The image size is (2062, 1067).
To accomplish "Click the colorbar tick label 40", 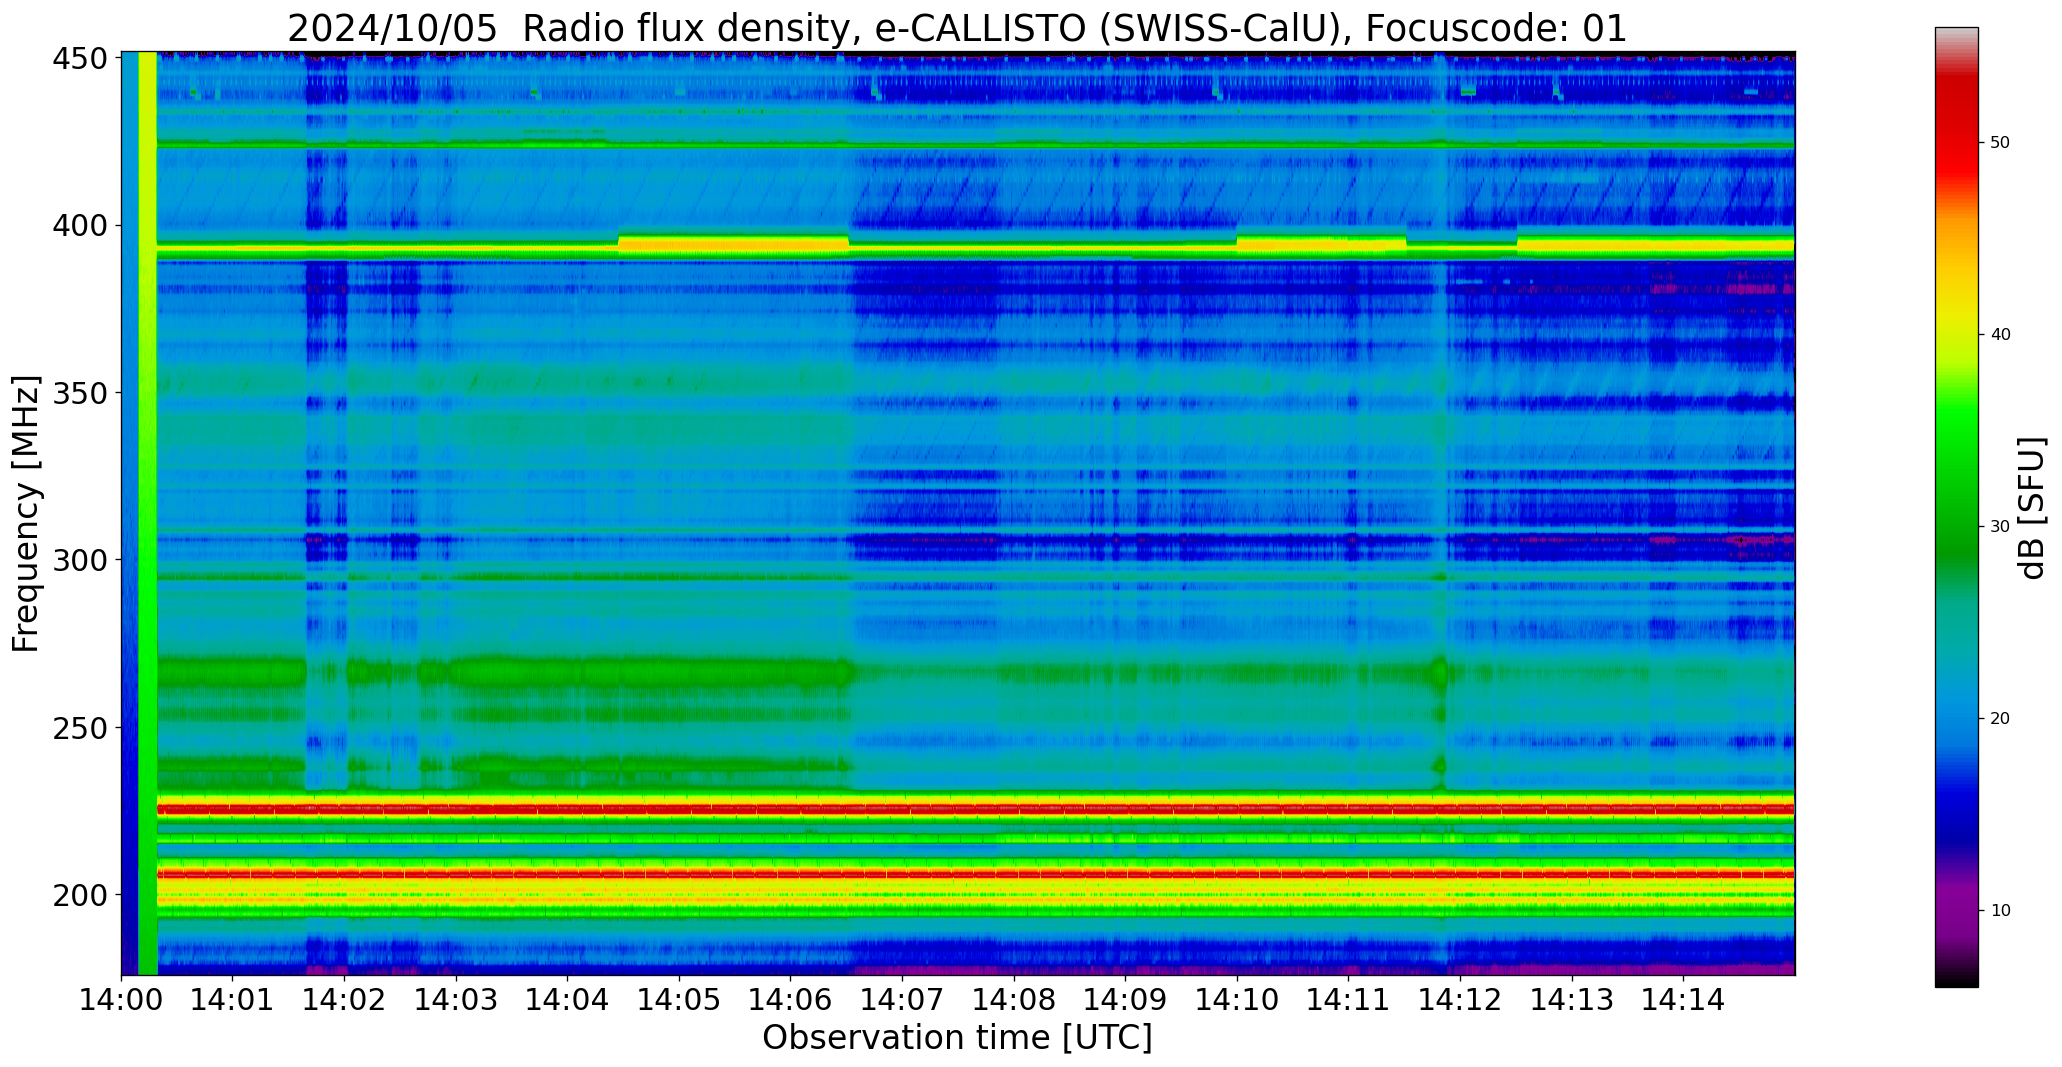I will tap(2000, 335).
